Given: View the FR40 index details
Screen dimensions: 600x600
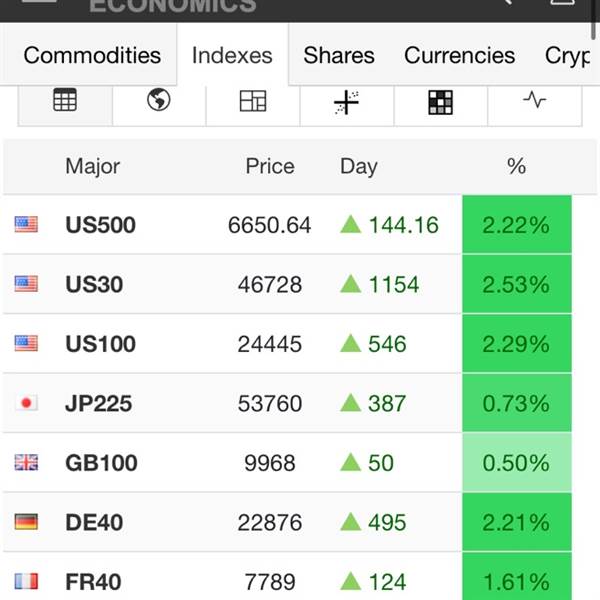Looking at the screenshot, I should point(94,581).
